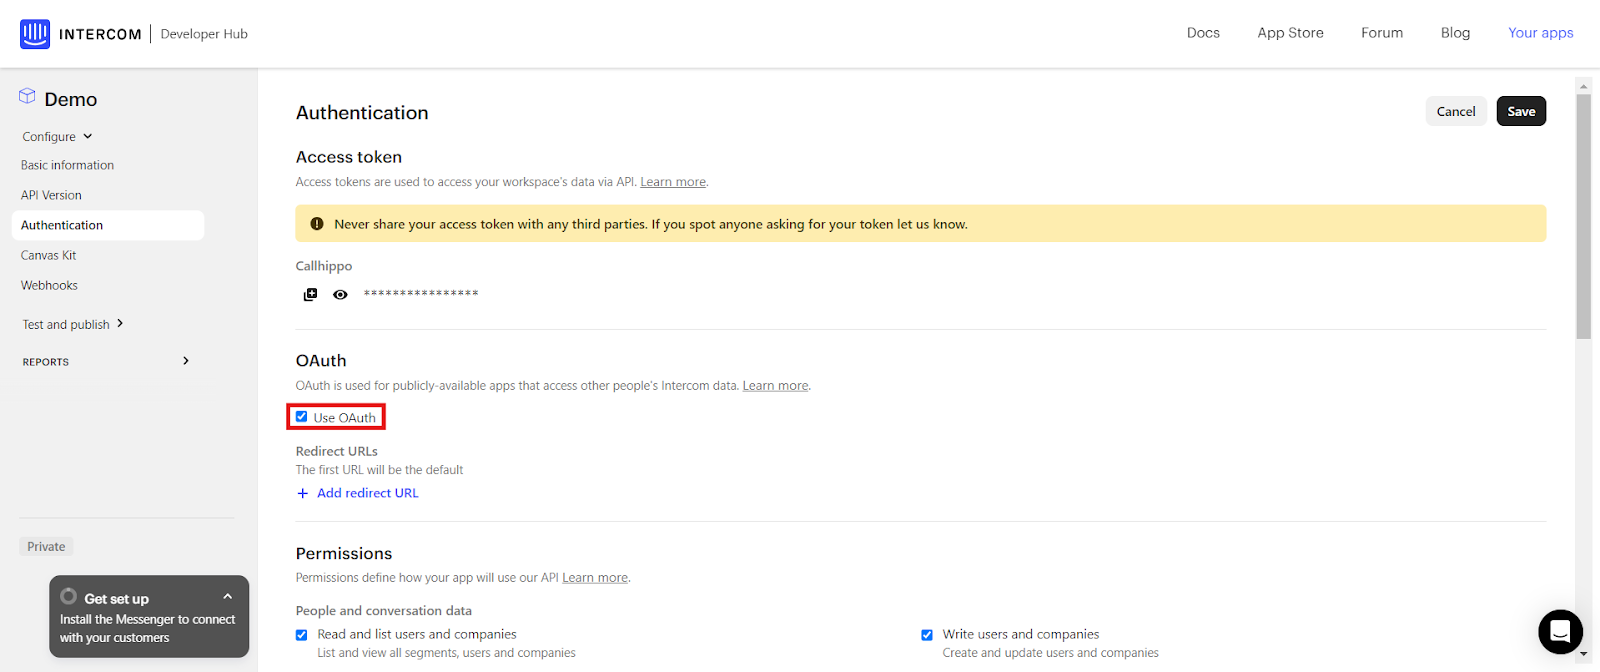Open Learn more under Permissions
Image resolution: width=1600 pixels, height=672 pixels.
(x=595, y=578)
